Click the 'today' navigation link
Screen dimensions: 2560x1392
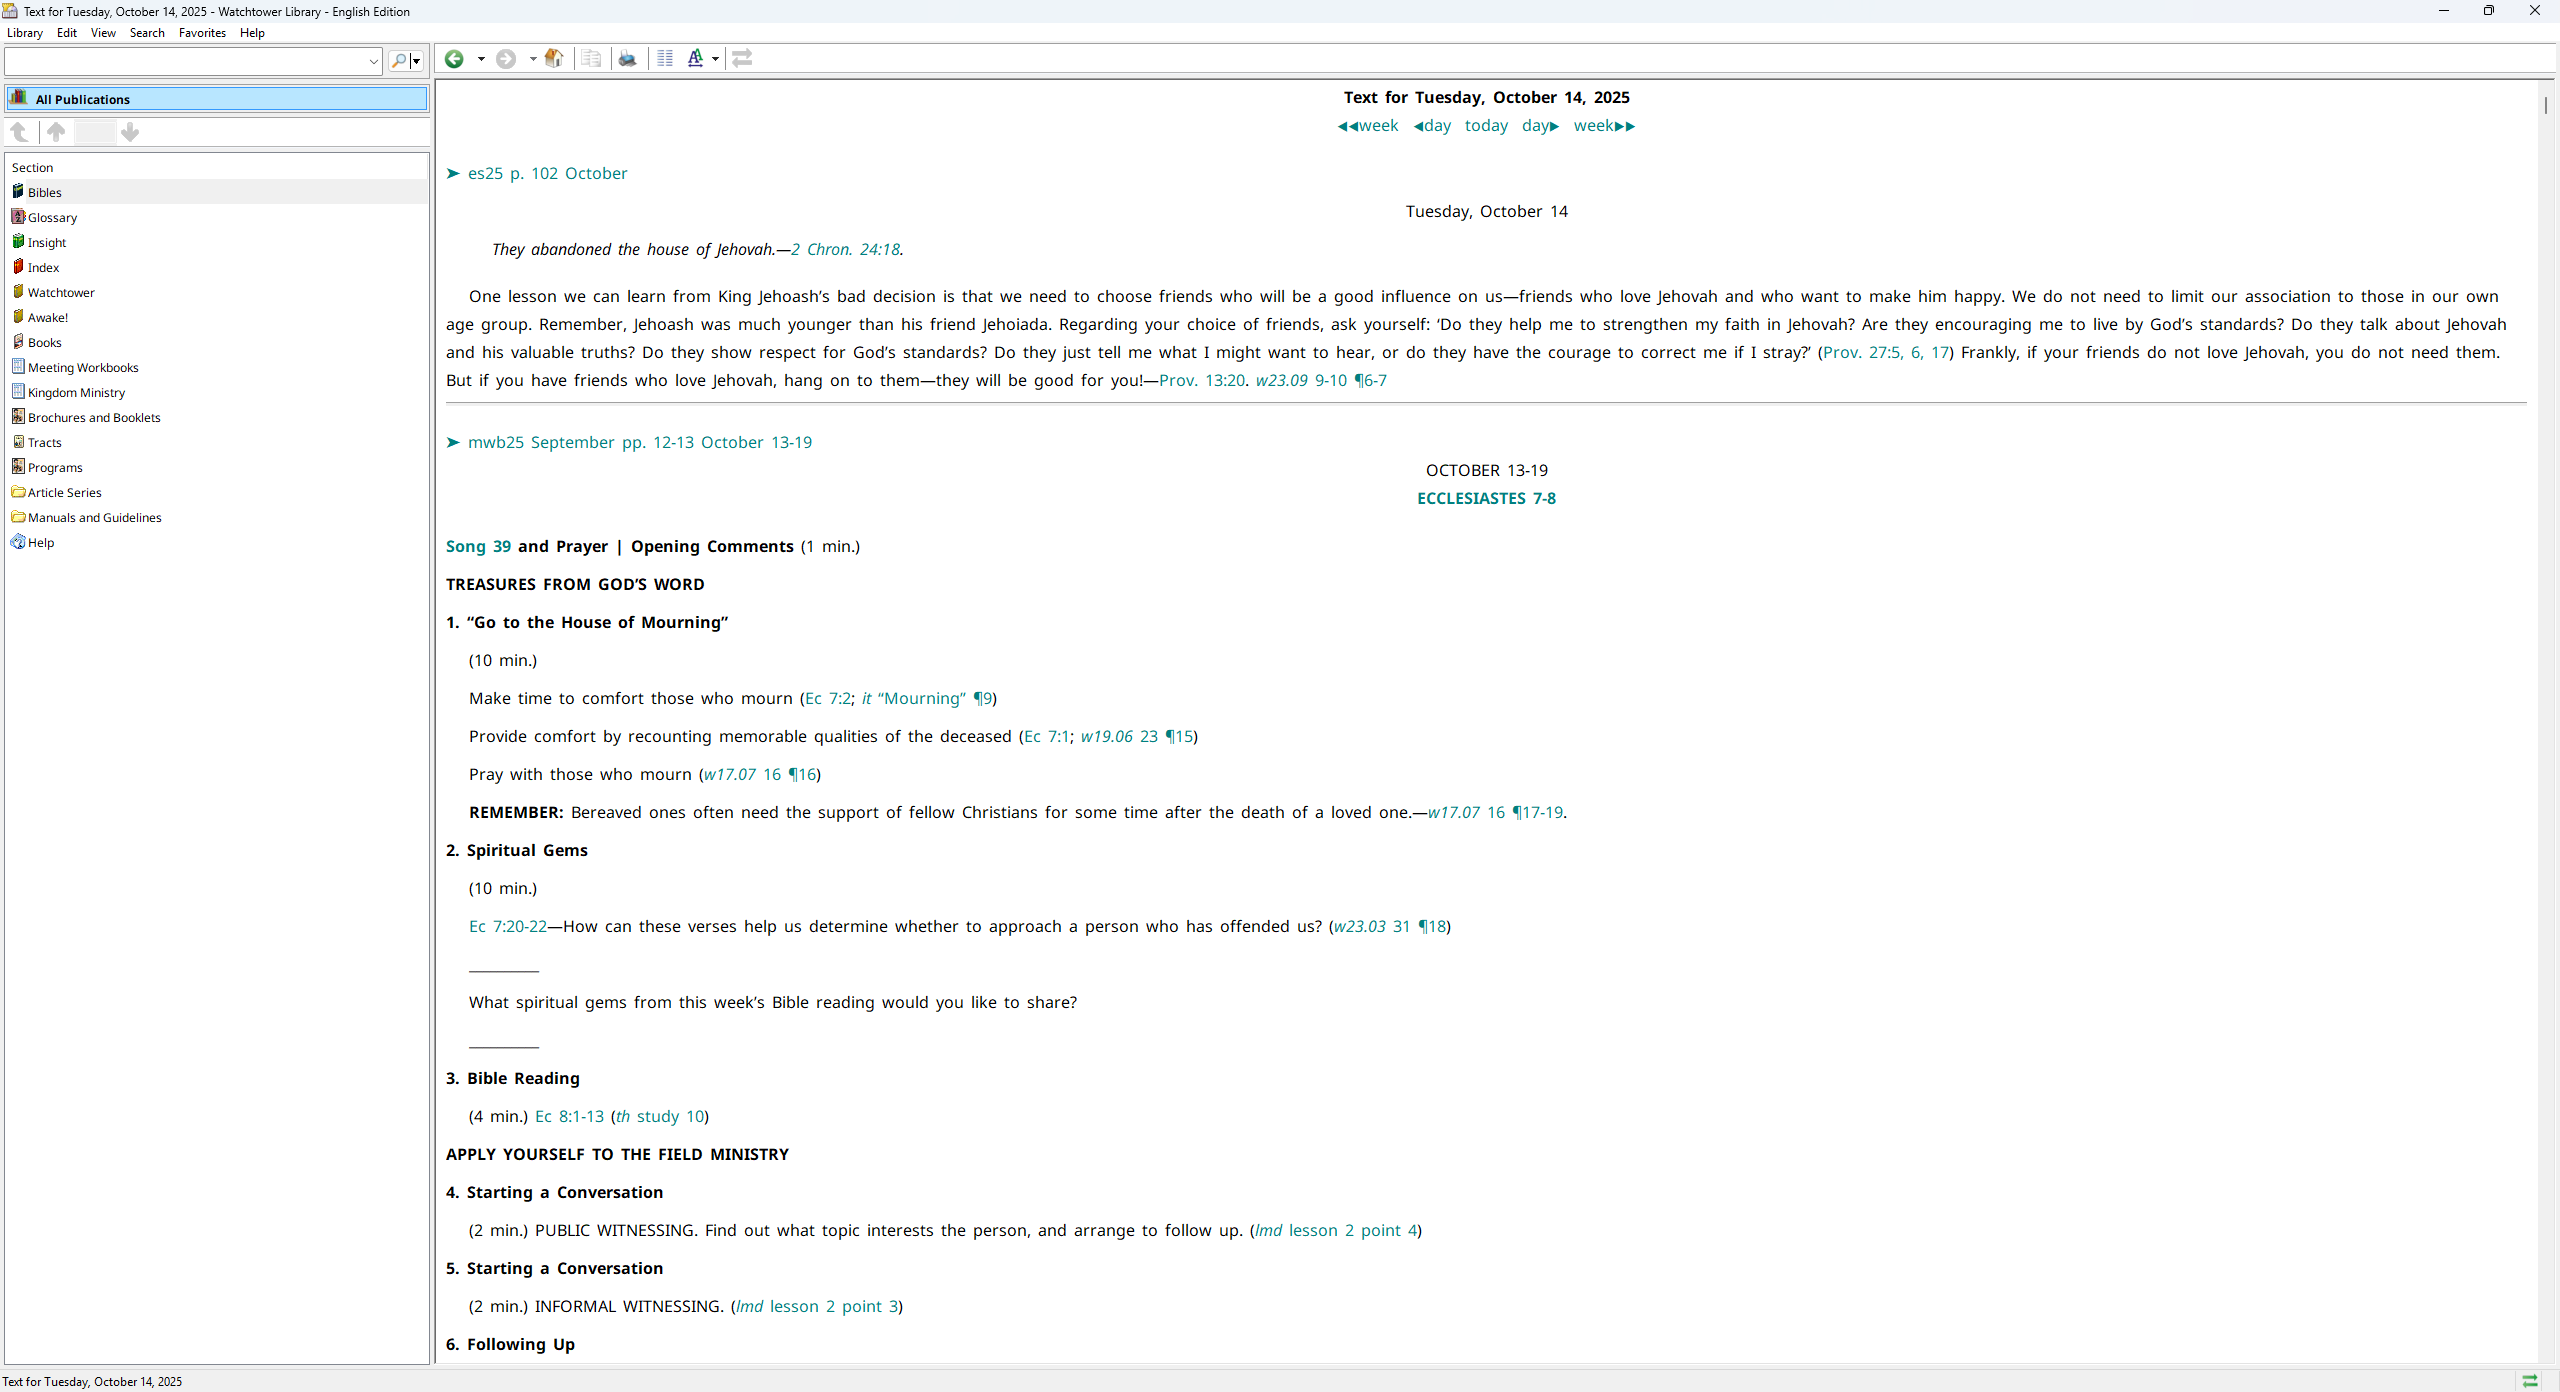pos(1486,126)
